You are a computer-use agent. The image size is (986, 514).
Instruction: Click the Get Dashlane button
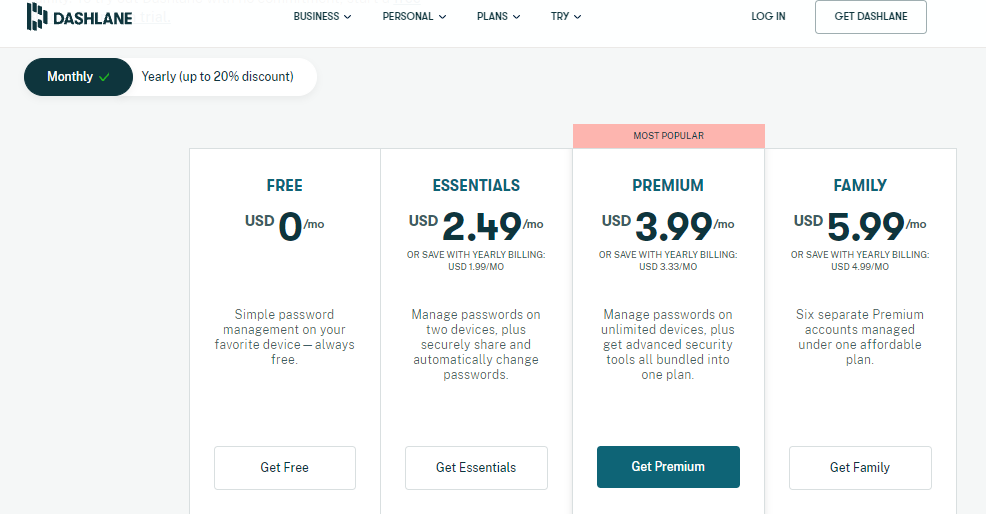coord(870,16)
